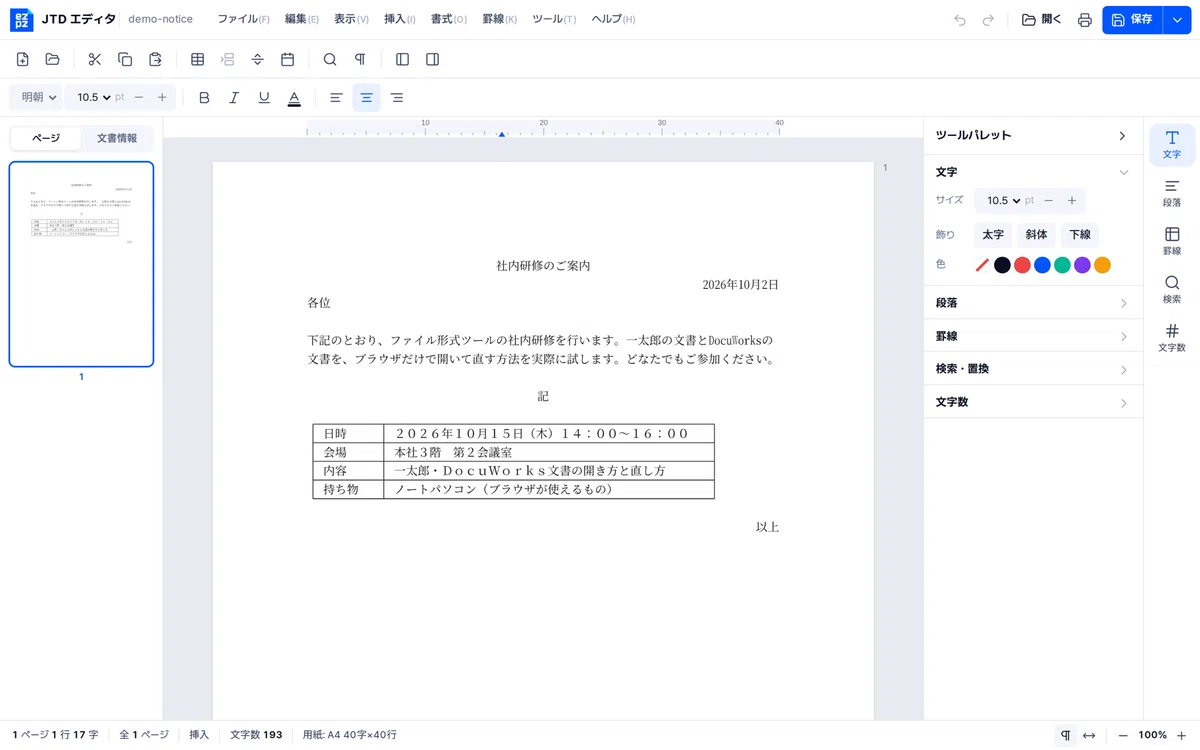Select the red color swatch
The height and width of the screenshot is (750, 1200).
click(1022, 265)
